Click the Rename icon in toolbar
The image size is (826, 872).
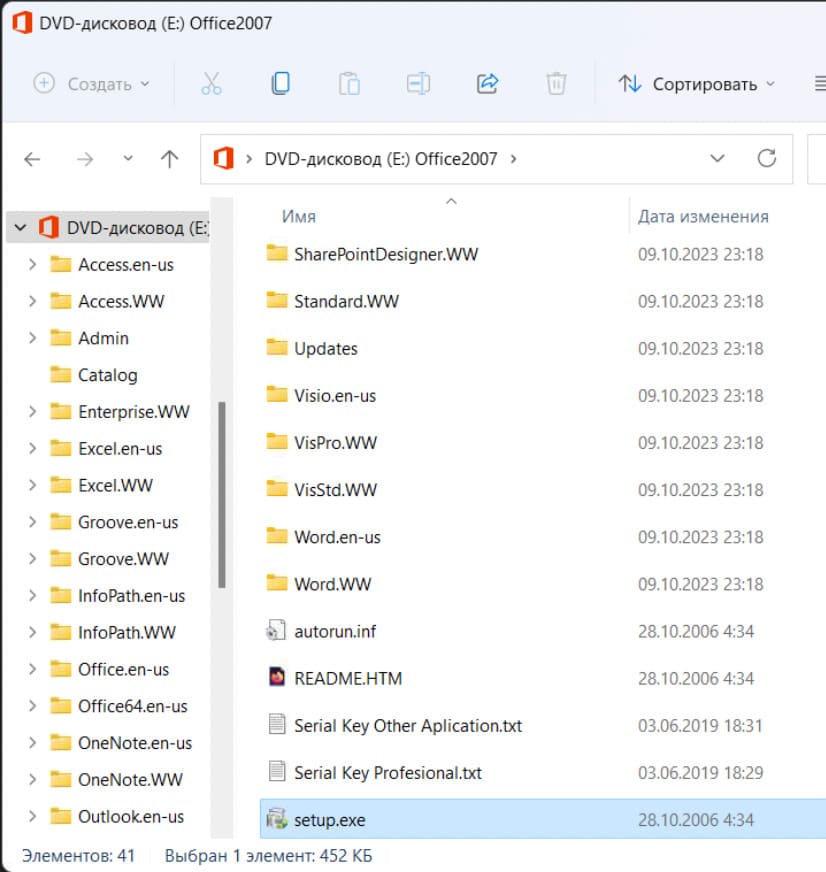click(x=418, y=84)
